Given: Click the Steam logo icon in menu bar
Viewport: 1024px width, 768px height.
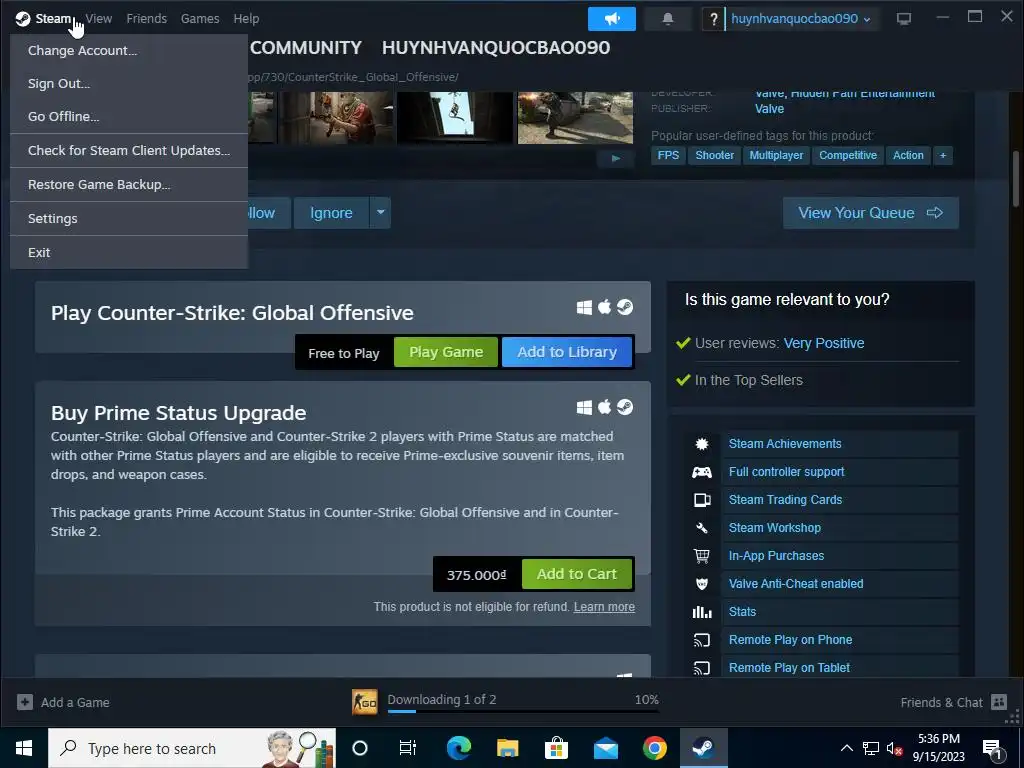Looking at the screenshot, I should tap(23, 18).
